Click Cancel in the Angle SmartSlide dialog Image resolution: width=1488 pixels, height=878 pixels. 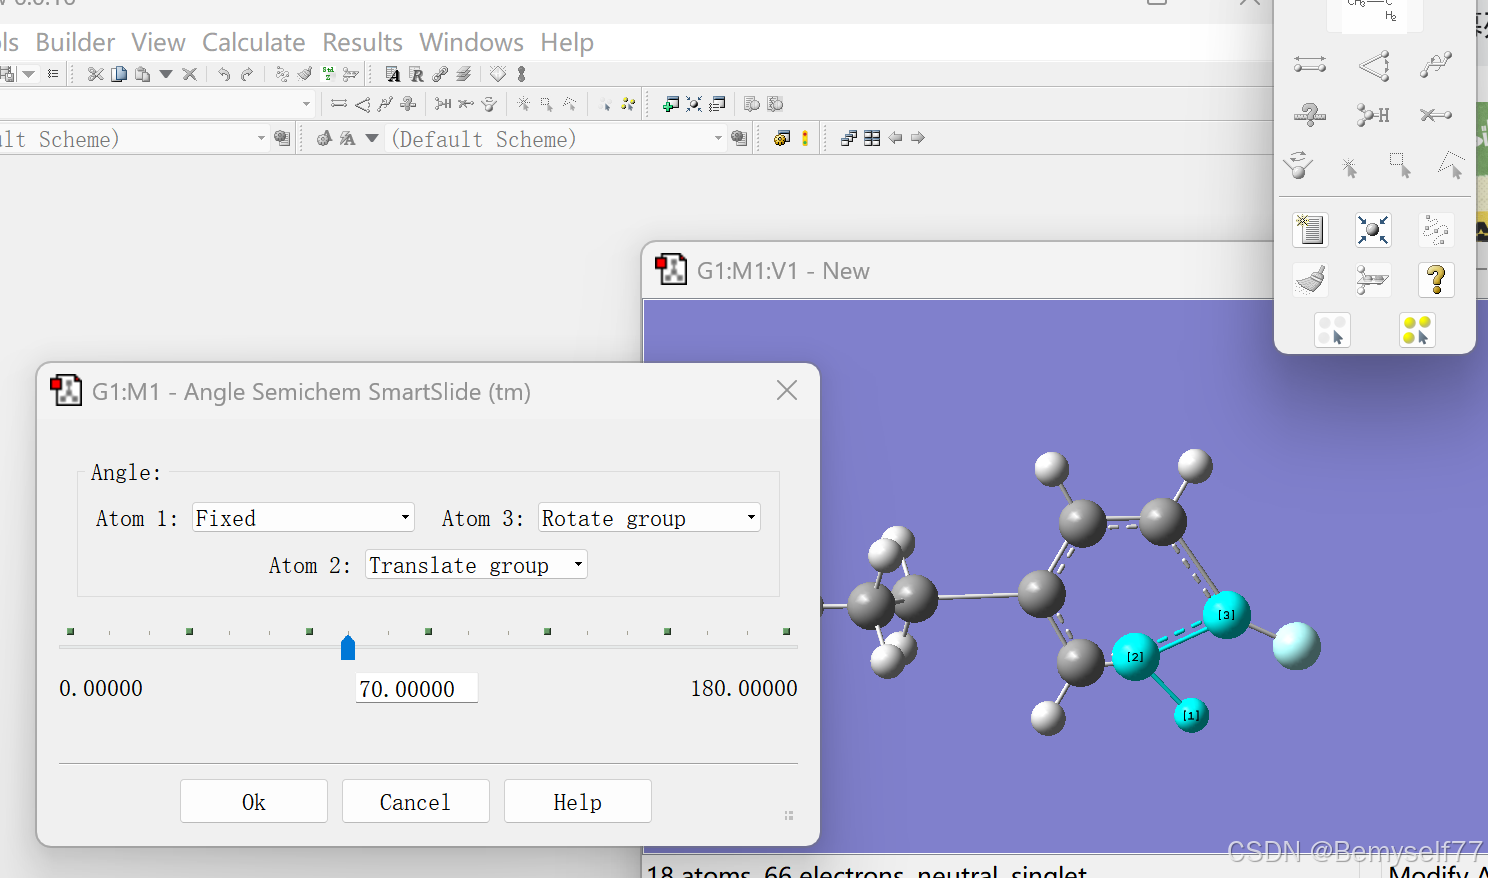point(416,802)
